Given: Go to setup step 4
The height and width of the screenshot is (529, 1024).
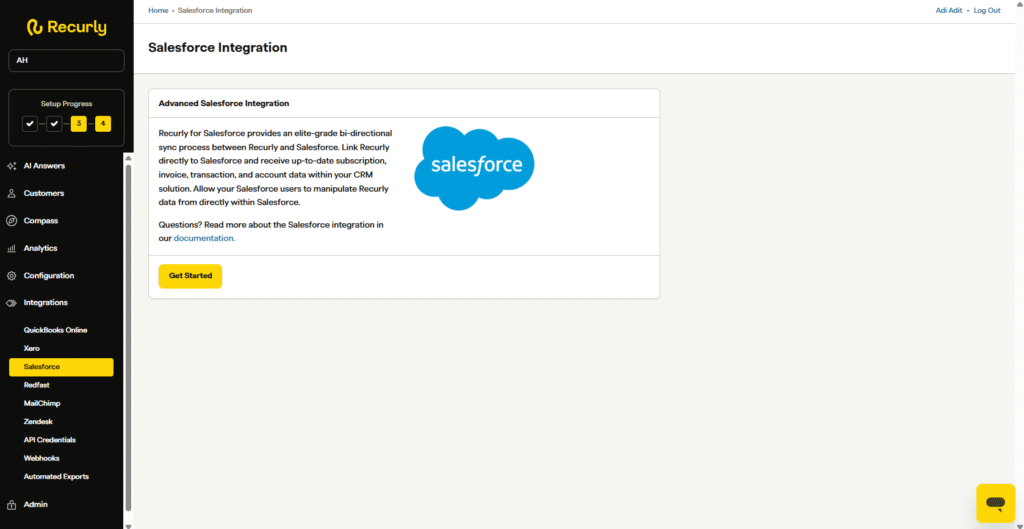Looking at the screenshot, I should pos(103,123).
